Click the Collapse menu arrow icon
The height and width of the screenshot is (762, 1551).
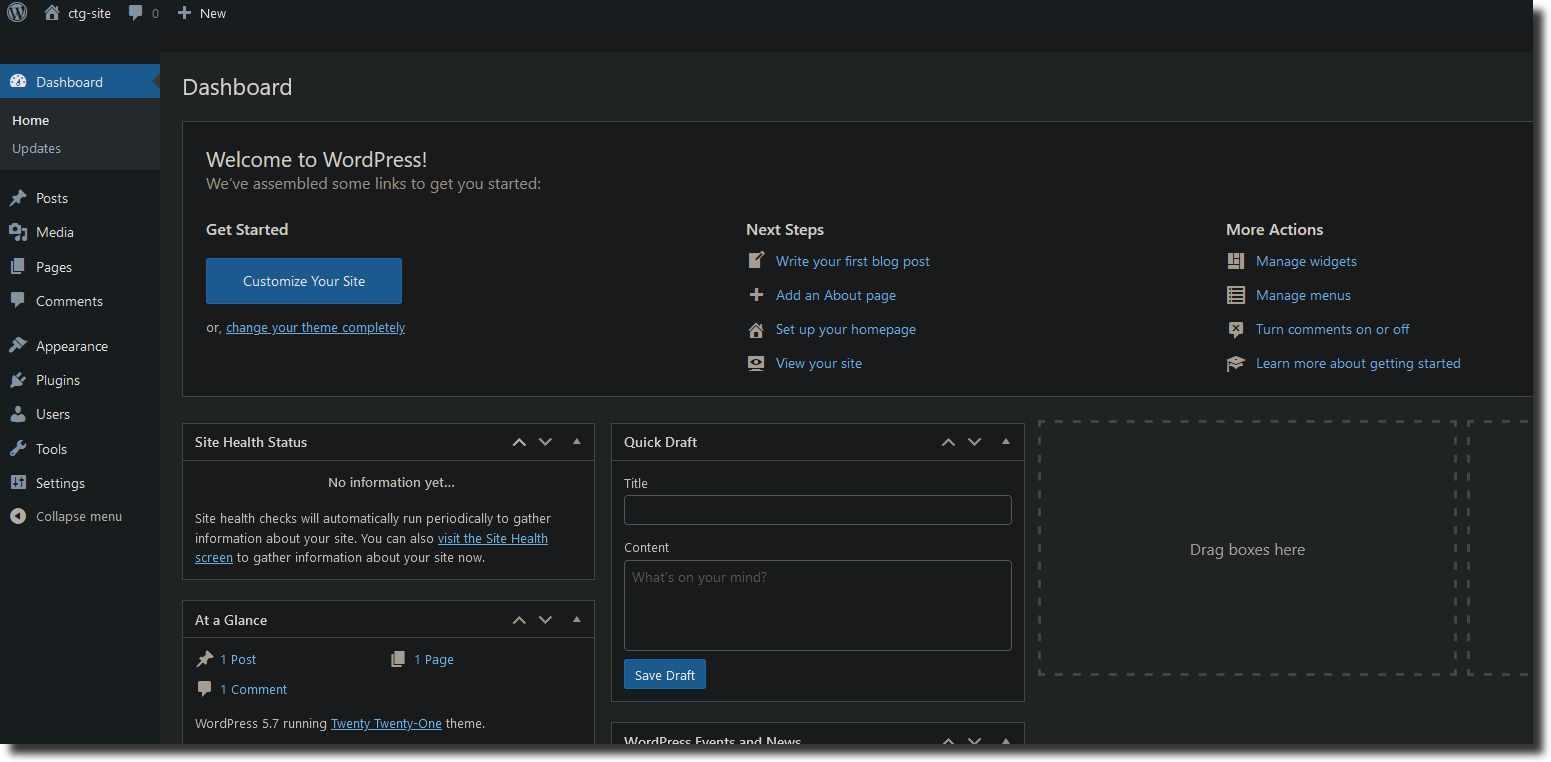click(18, 517)
